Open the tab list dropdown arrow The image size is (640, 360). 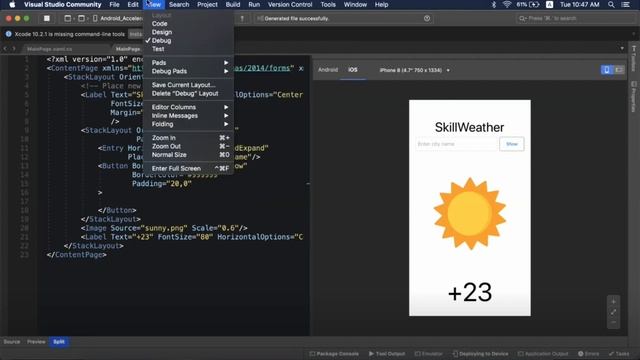coord(622,49)
